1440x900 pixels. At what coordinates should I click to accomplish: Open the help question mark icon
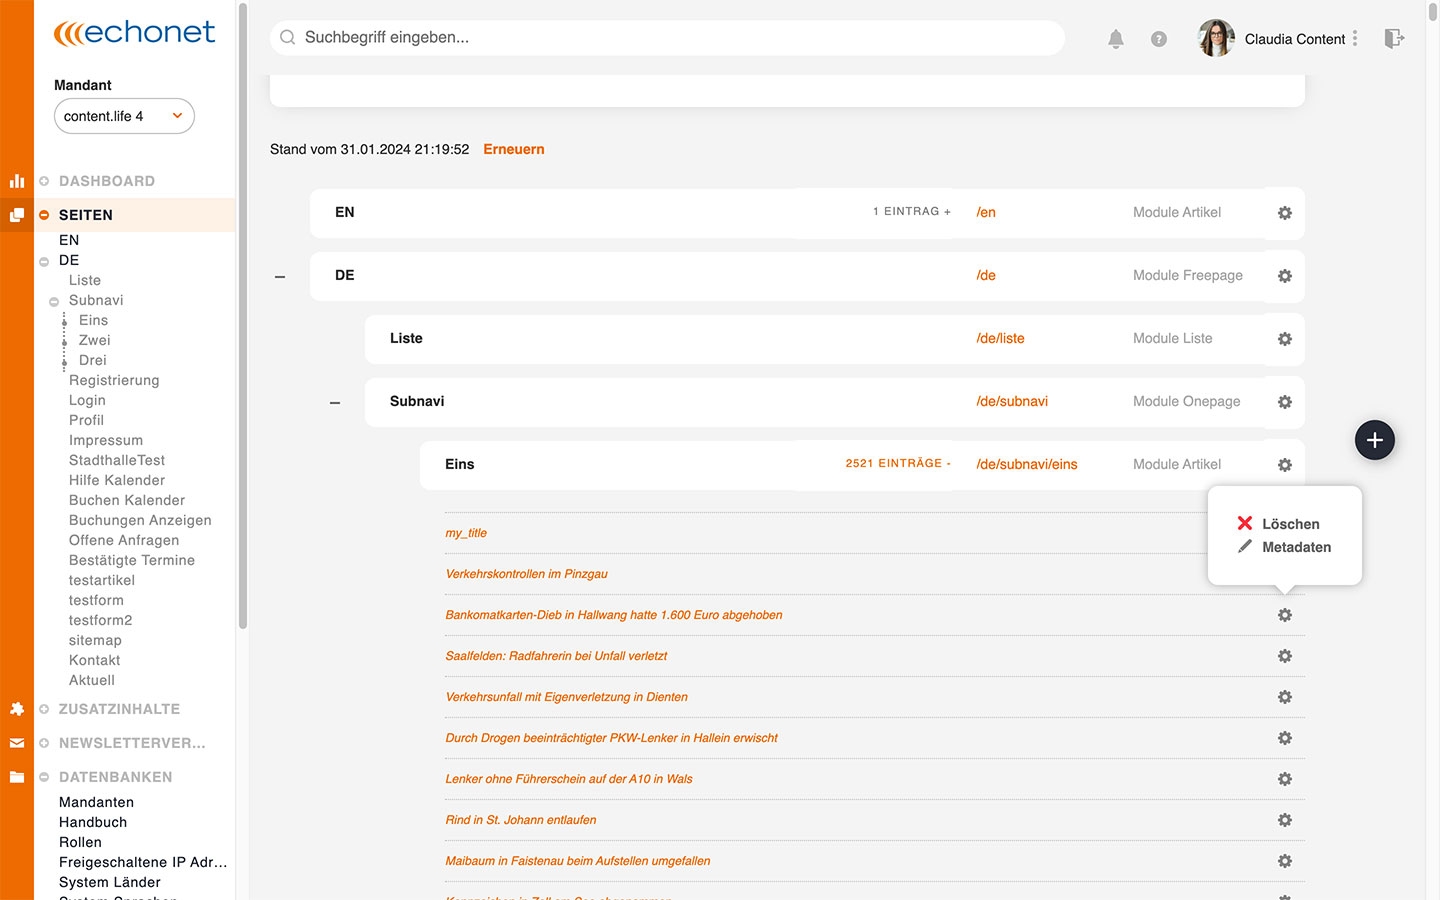1158,39
